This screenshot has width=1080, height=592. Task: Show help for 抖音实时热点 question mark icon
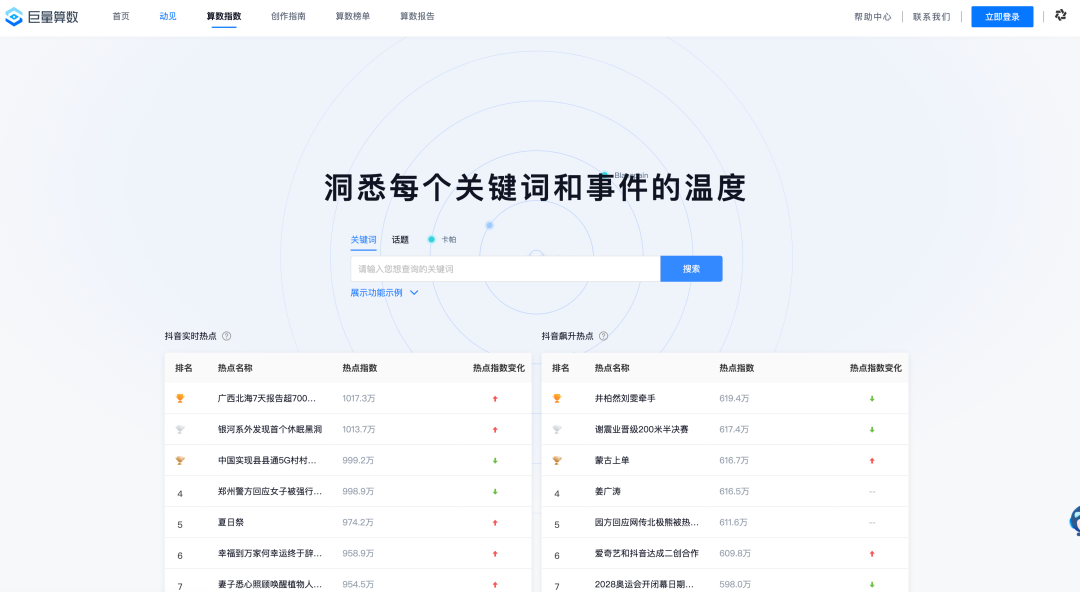[x=227, y=336]
